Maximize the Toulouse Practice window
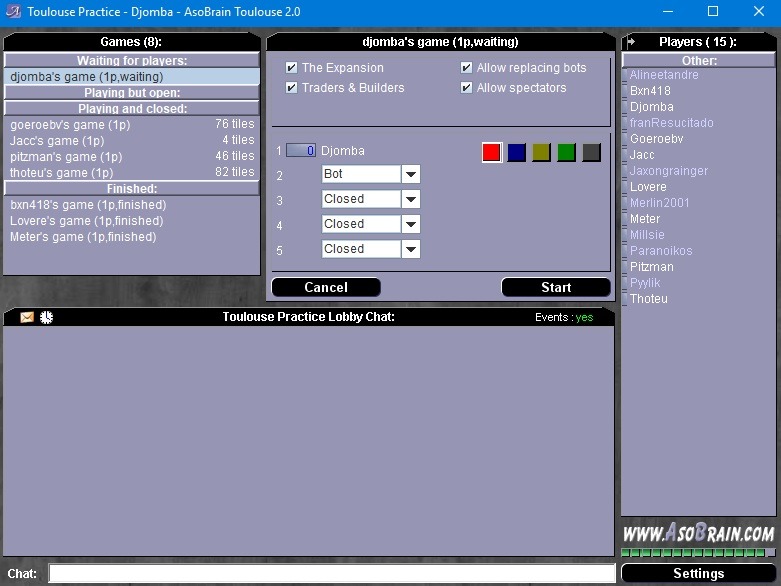Viewport: 781px width, 586px height. pos(713,11)
